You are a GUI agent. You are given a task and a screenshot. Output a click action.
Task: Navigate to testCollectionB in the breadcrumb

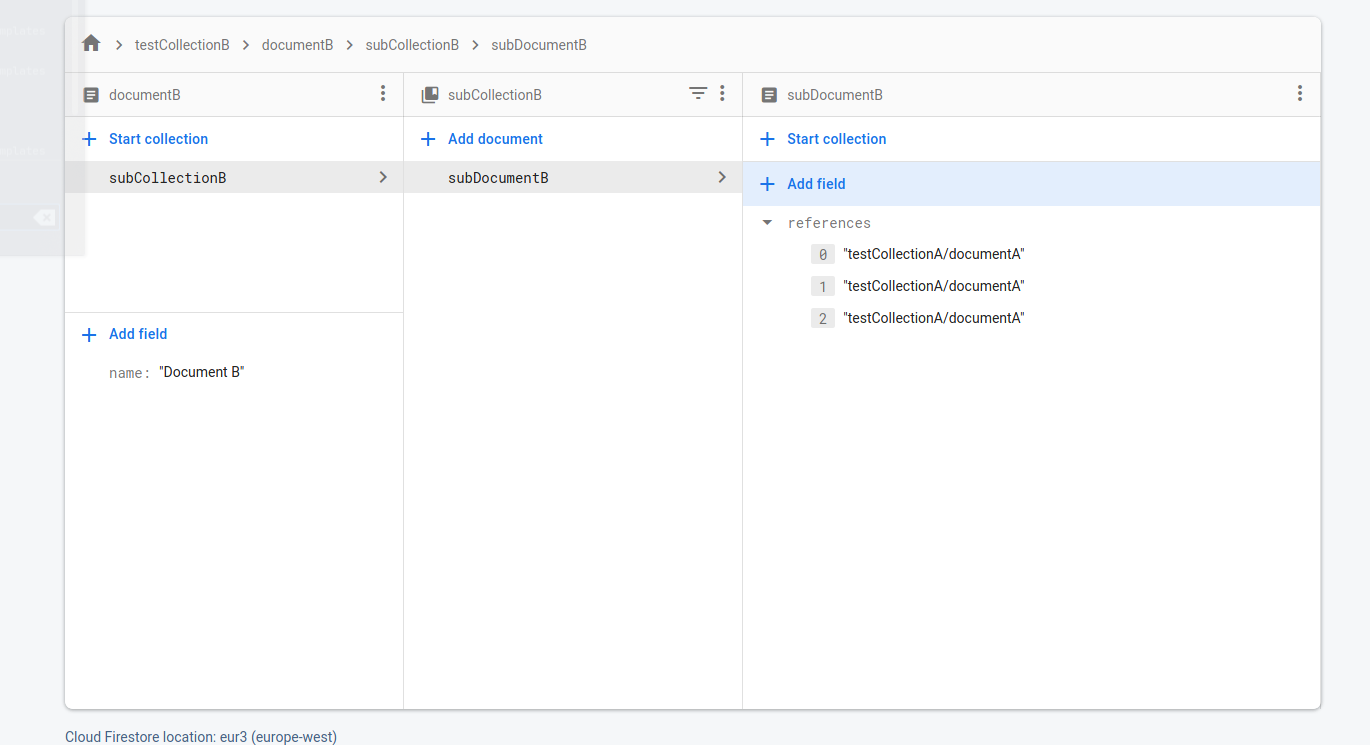182,45
